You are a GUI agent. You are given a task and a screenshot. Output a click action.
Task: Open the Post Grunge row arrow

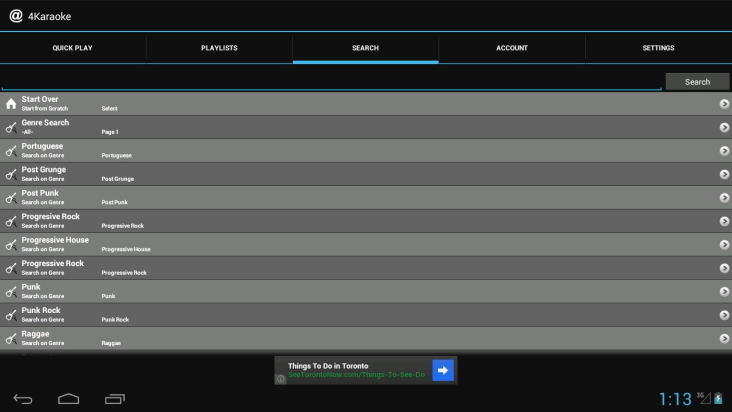click(x=724, y=174)
